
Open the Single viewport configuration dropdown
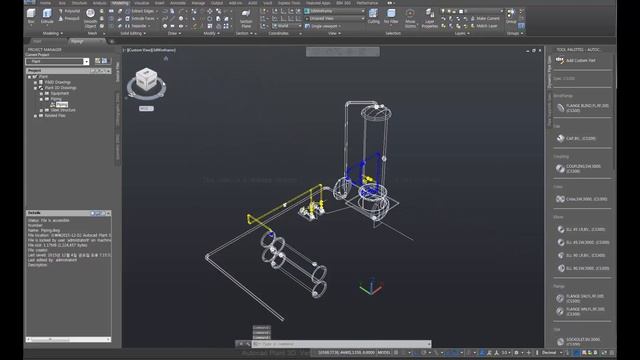point(323,26)
